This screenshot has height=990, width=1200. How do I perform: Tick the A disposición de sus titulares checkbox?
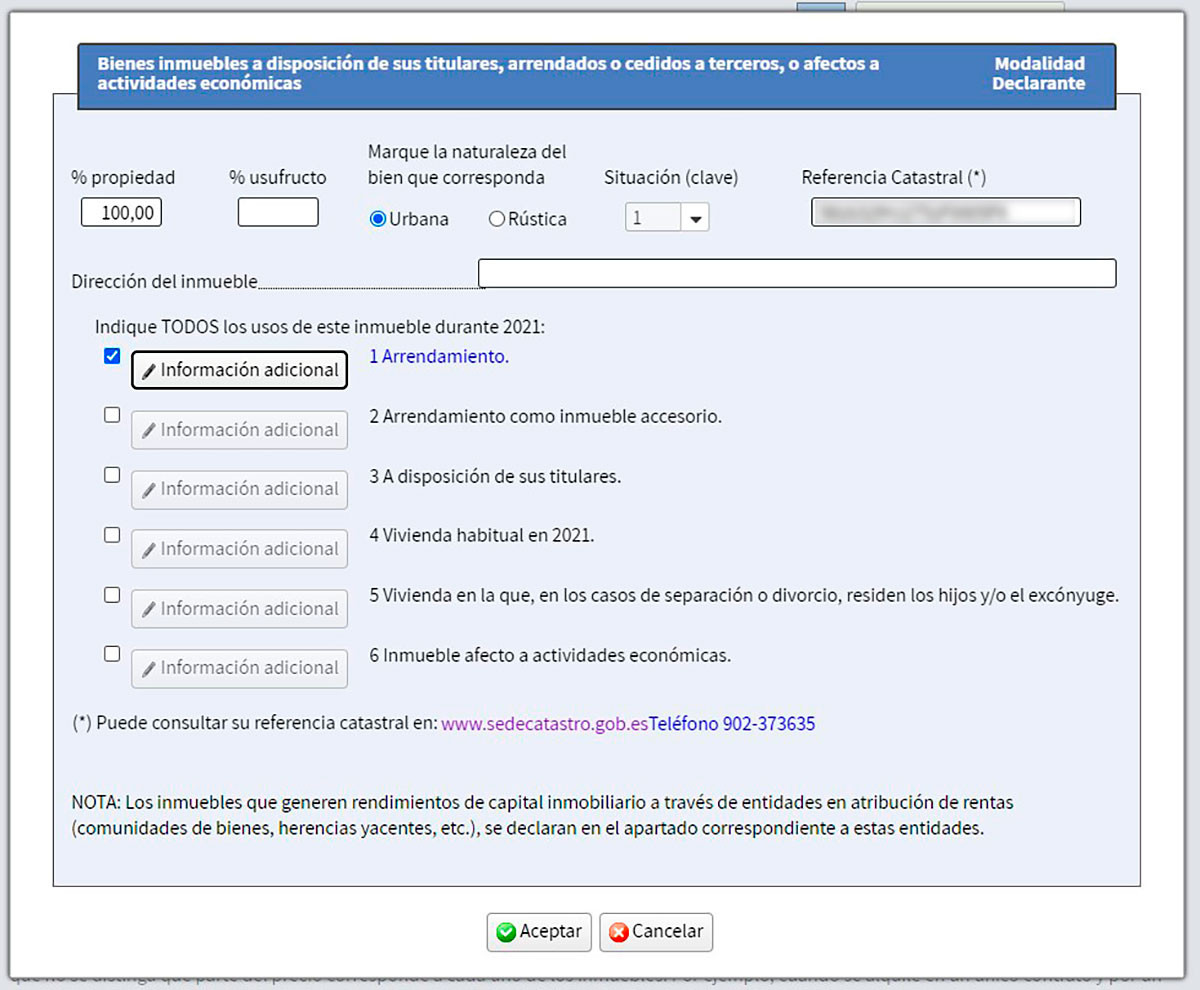112,475
